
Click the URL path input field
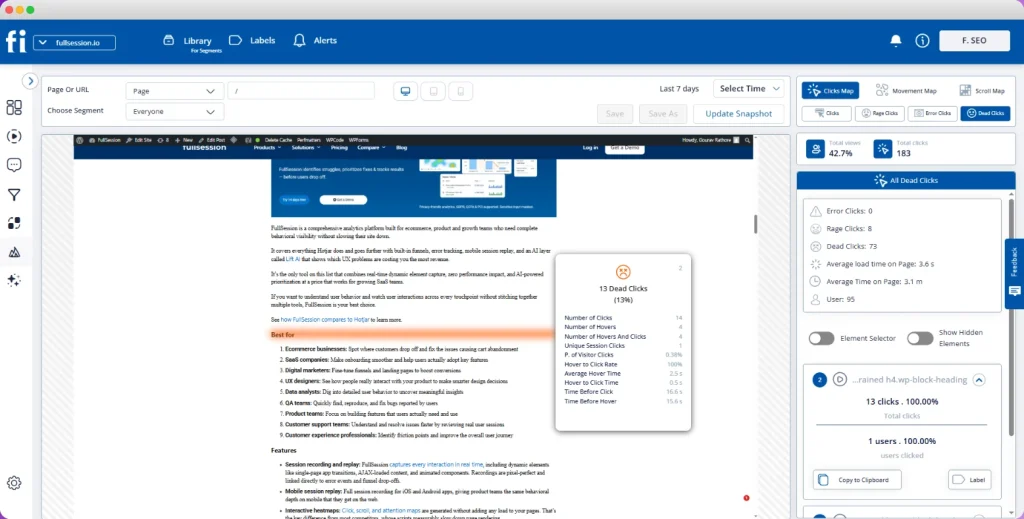pos(301,91)
